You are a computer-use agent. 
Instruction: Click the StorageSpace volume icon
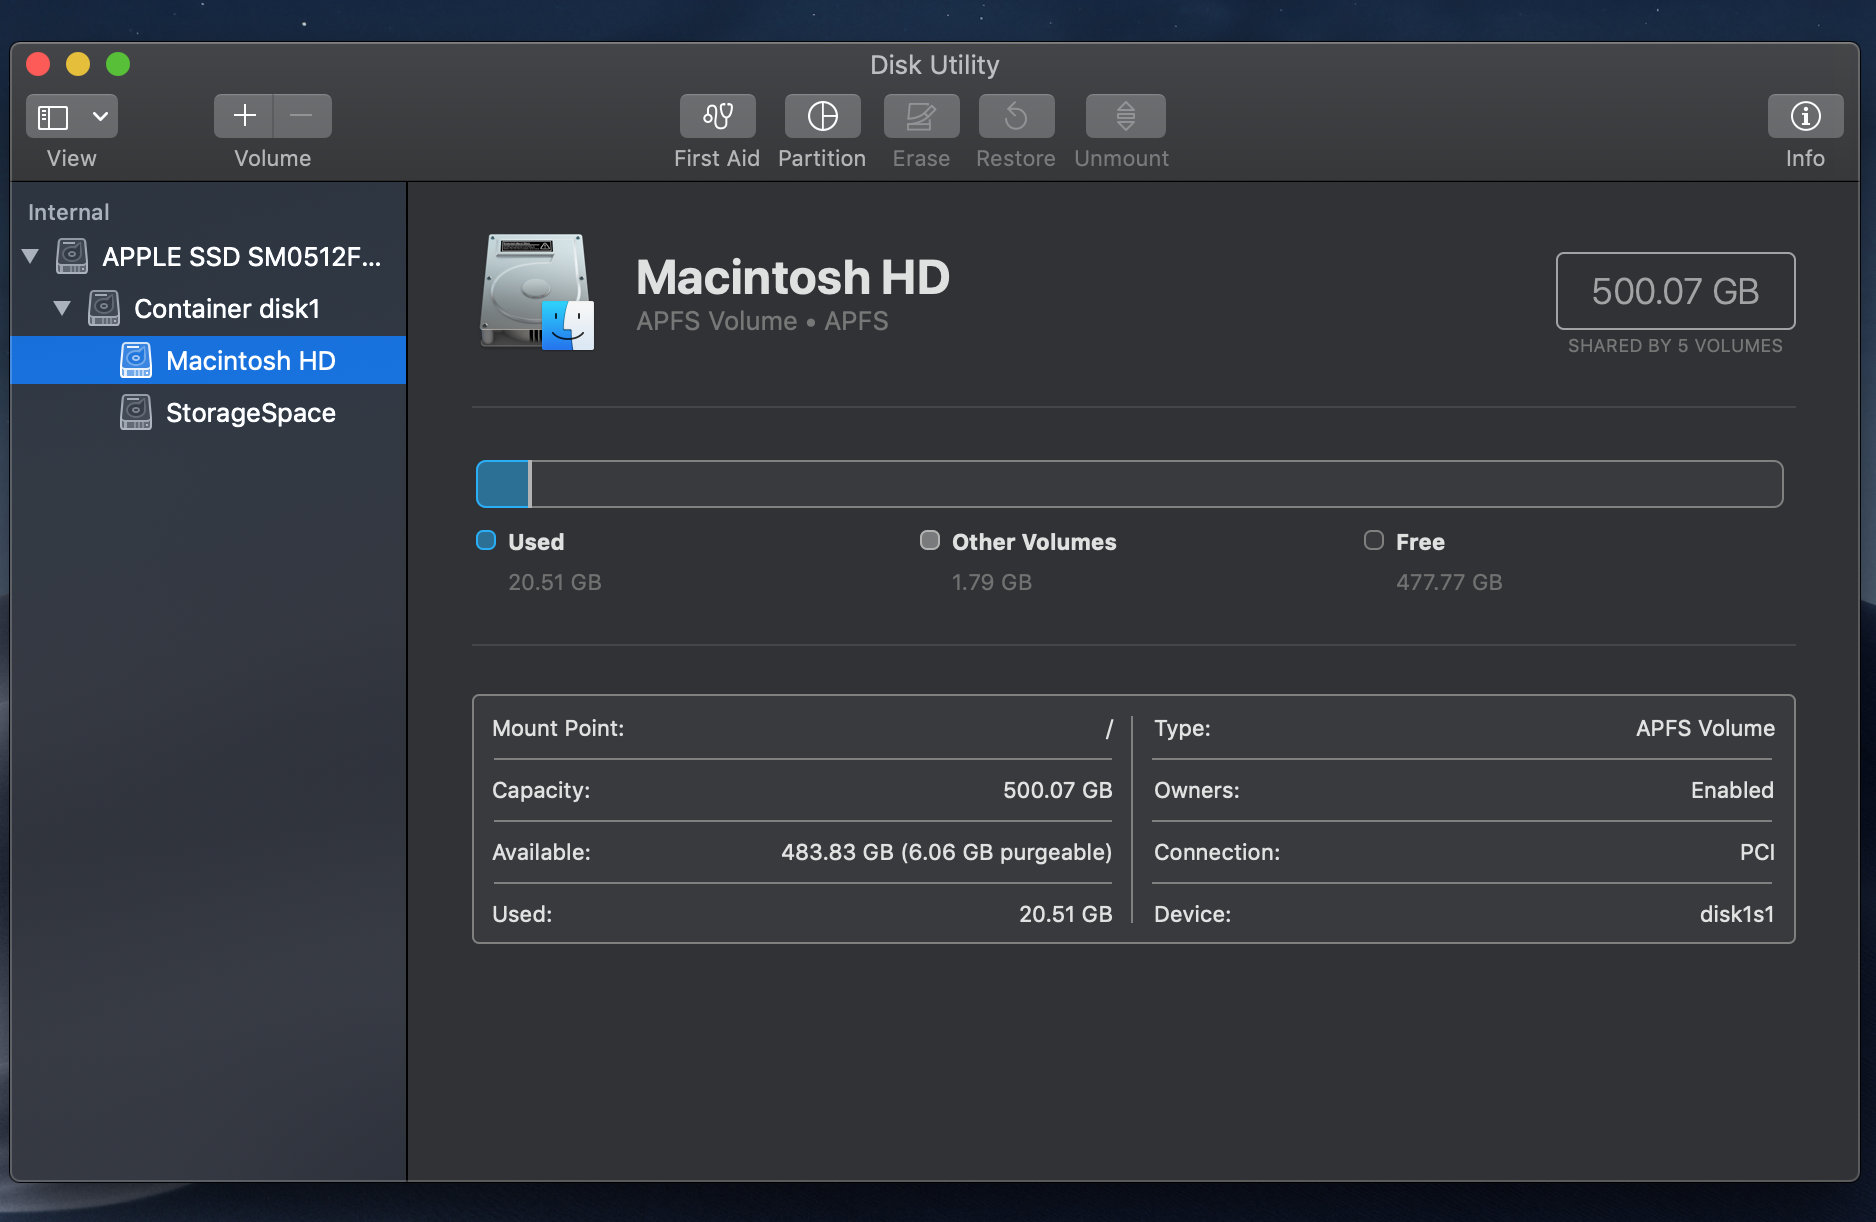136,412
